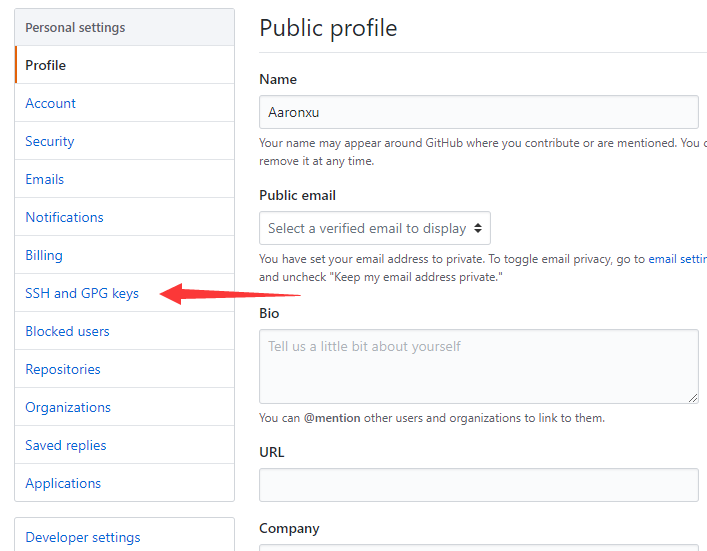Image resolution: width=707 pixels, height=551 pixels.
Task: Open Applications settings
Action: coord(63,483)
